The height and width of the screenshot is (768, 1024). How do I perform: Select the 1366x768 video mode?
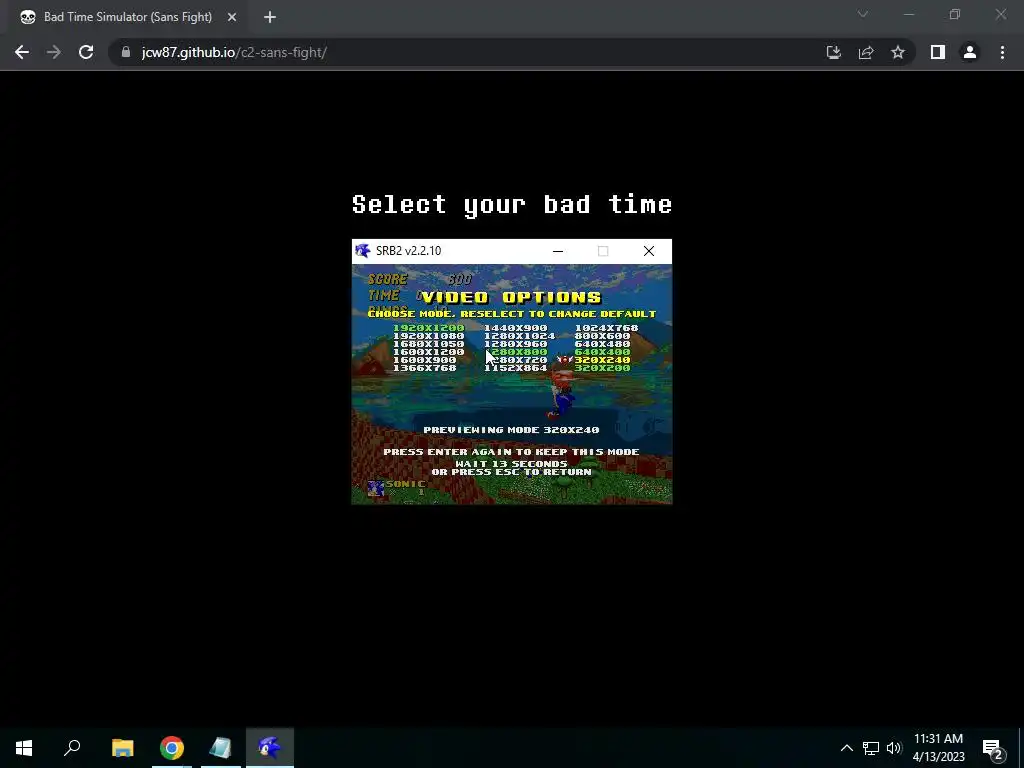[x=424, y=368]
